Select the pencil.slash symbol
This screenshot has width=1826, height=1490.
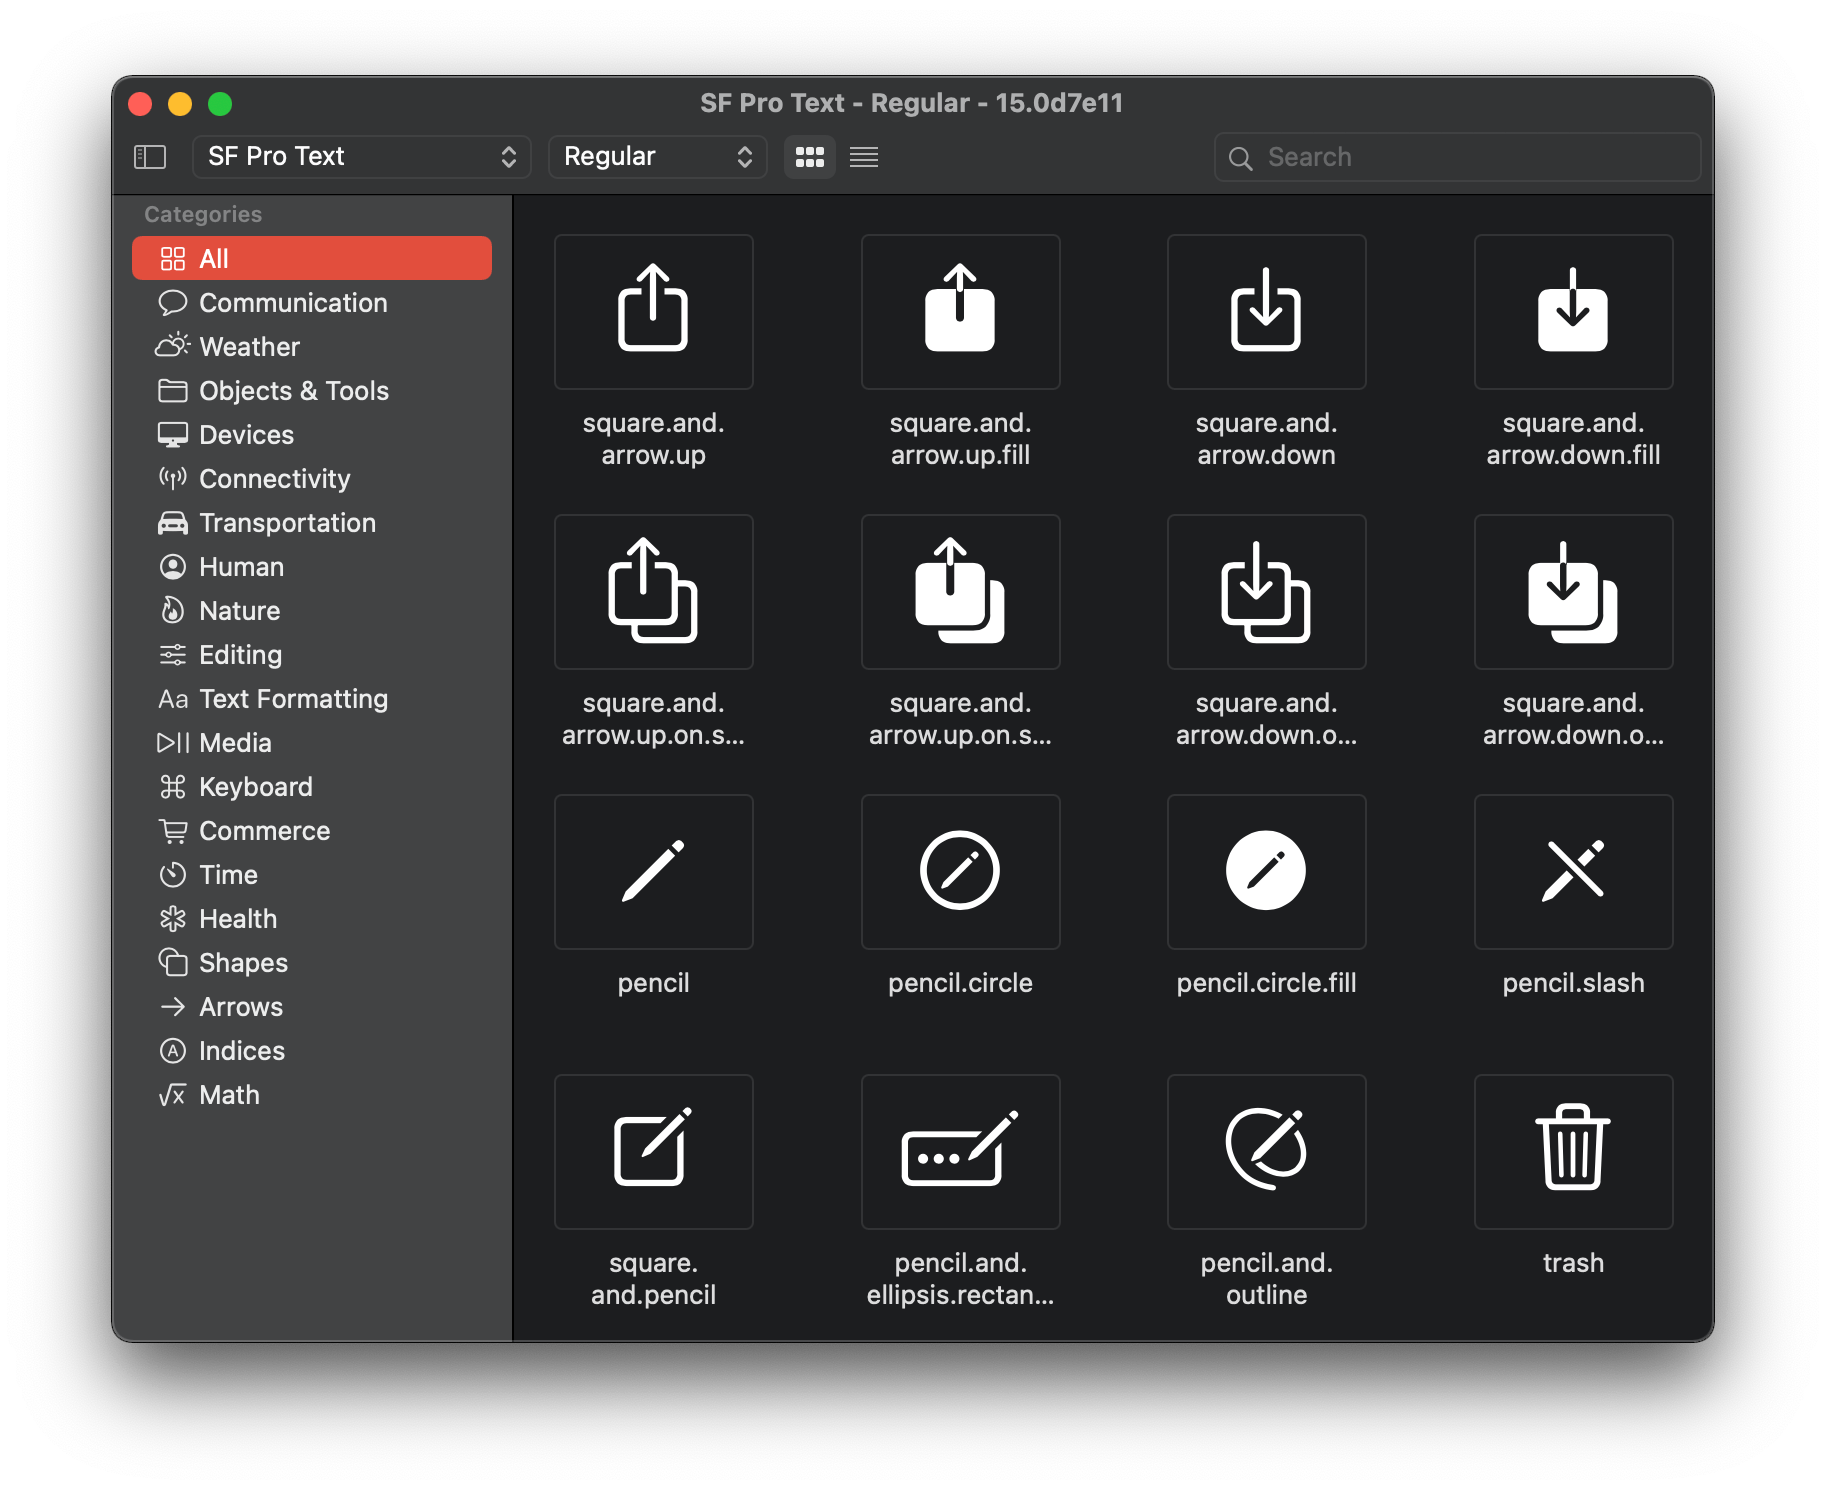[1573, 872]
